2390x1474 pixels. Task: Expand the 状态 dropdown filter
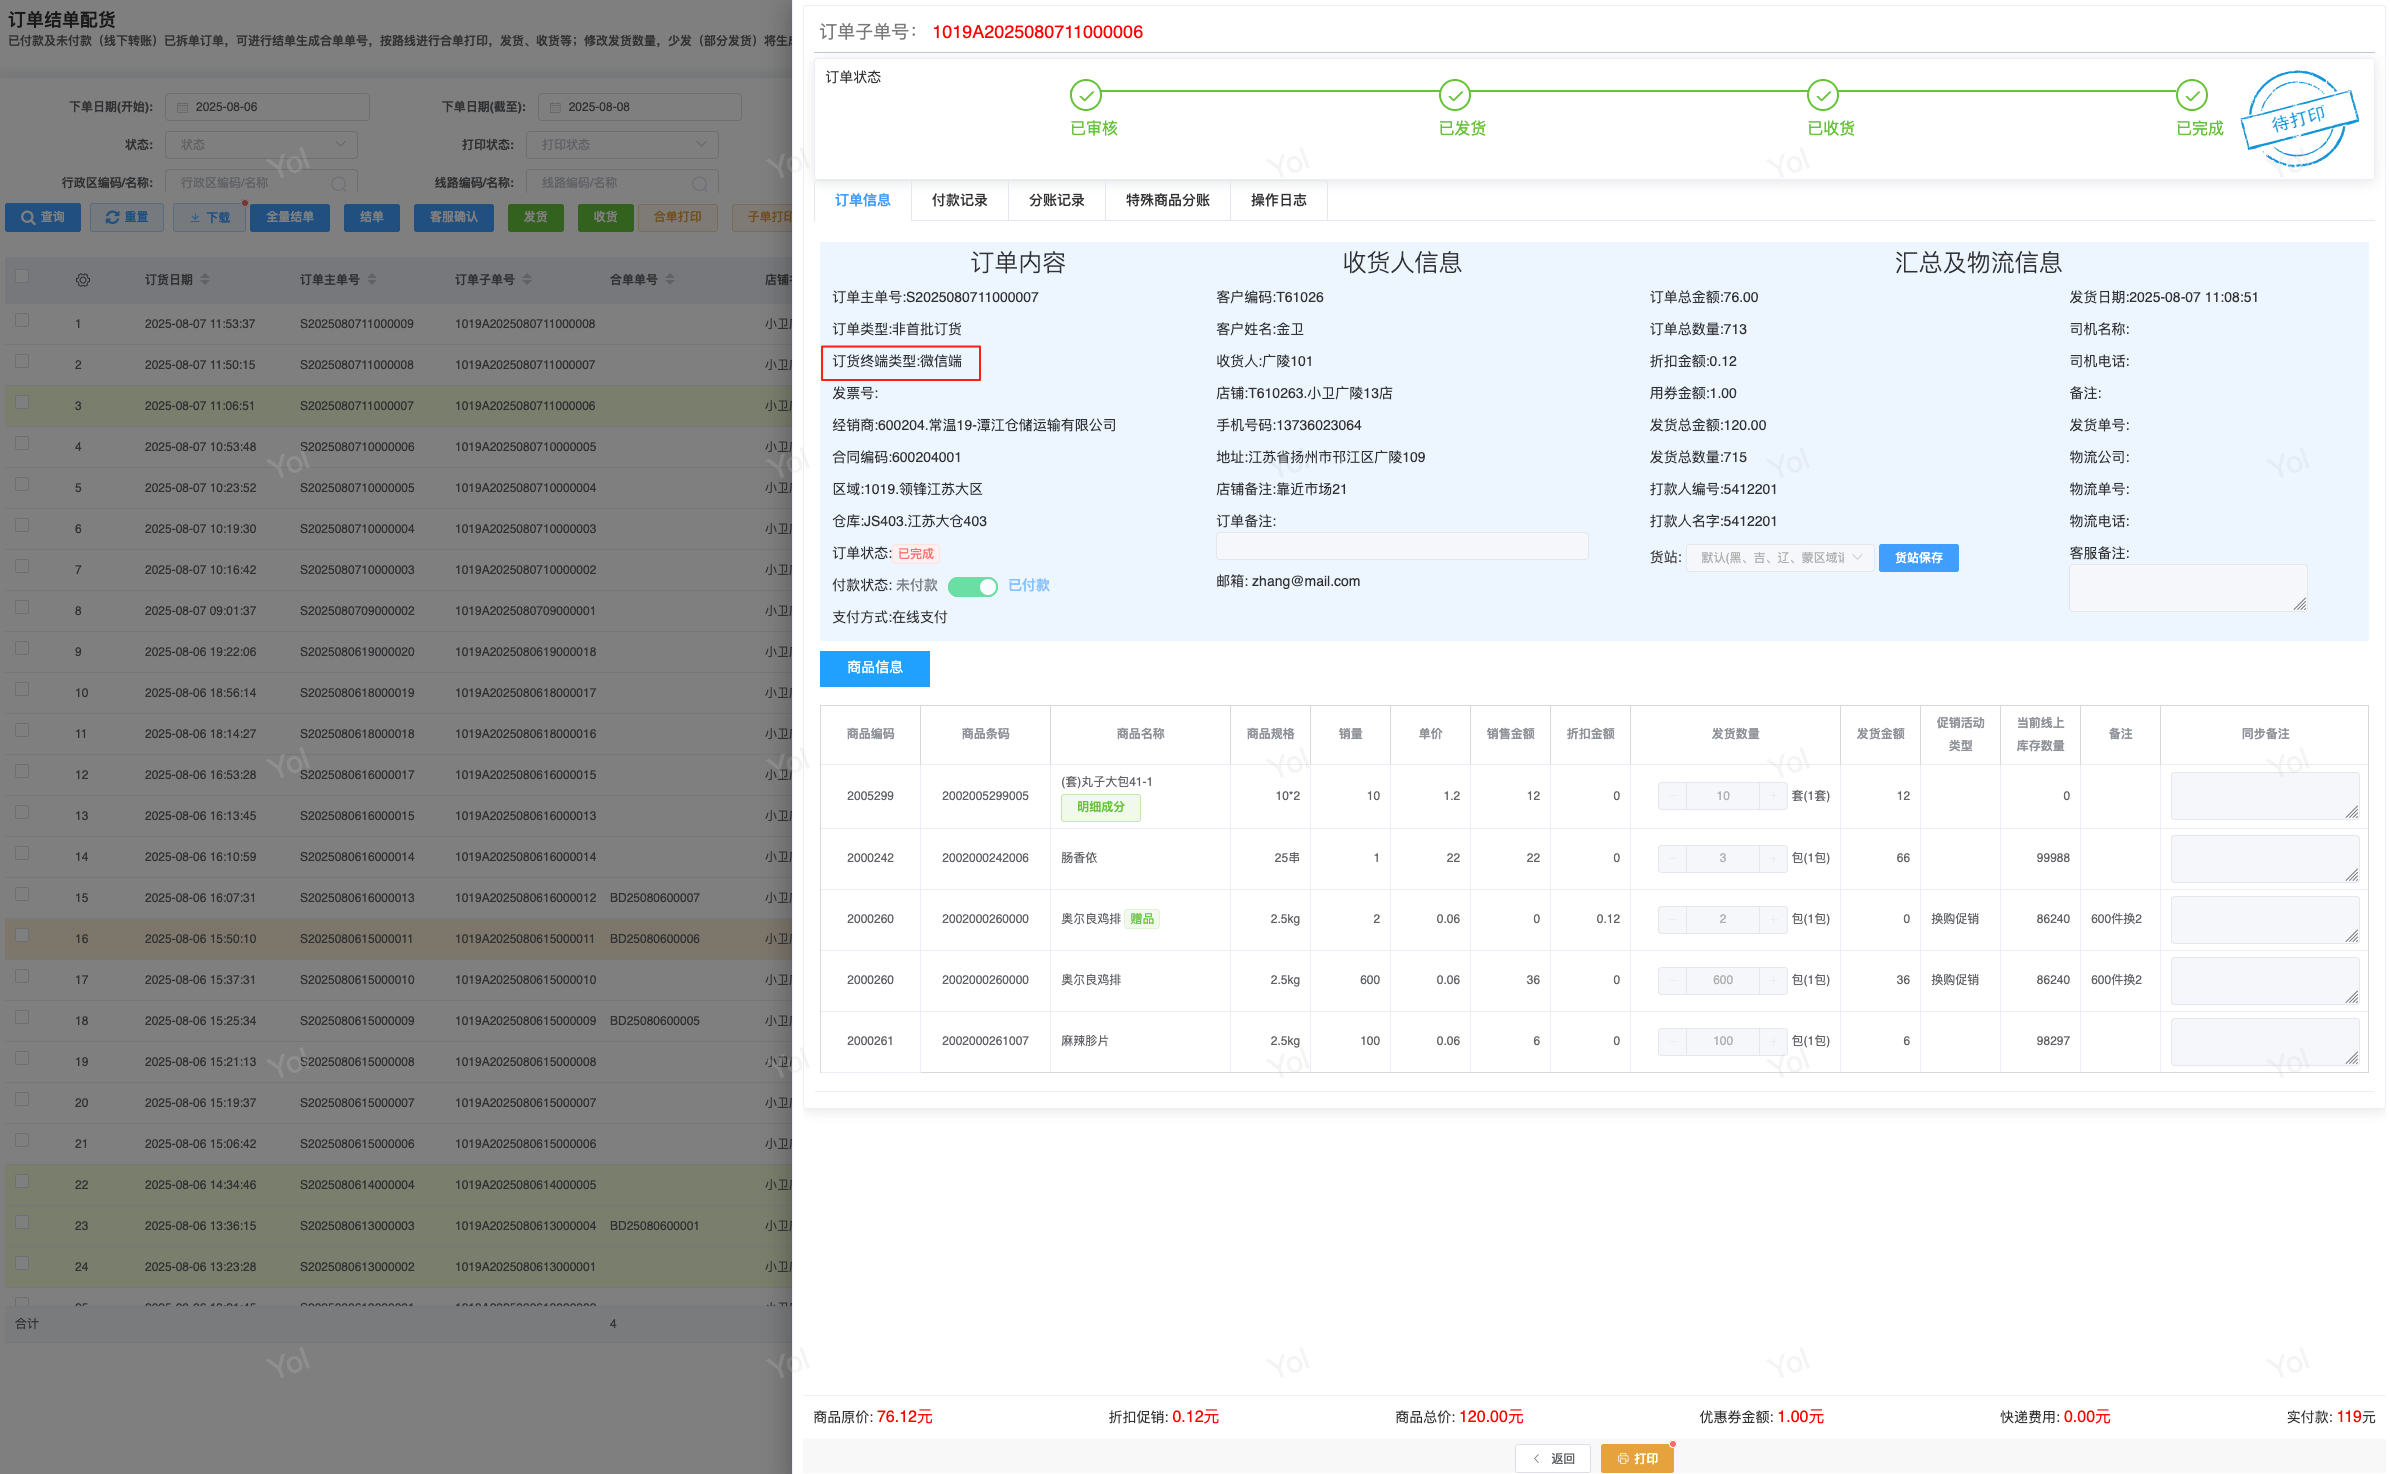(x=261, y=145)
